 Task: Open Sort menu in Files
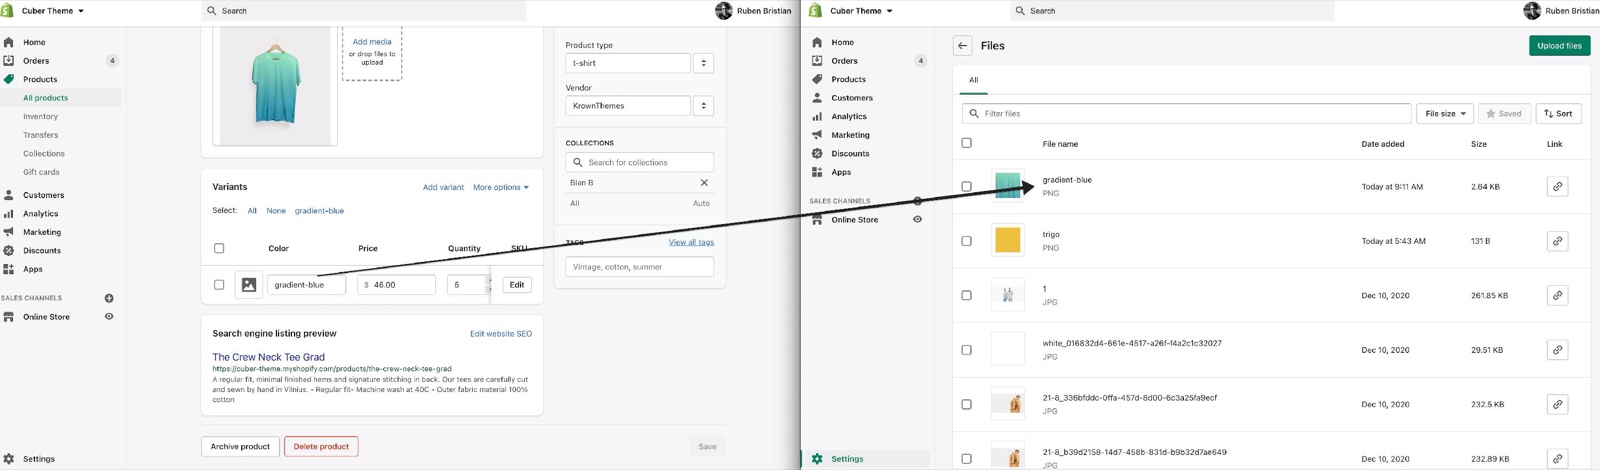pos(1558,114)
